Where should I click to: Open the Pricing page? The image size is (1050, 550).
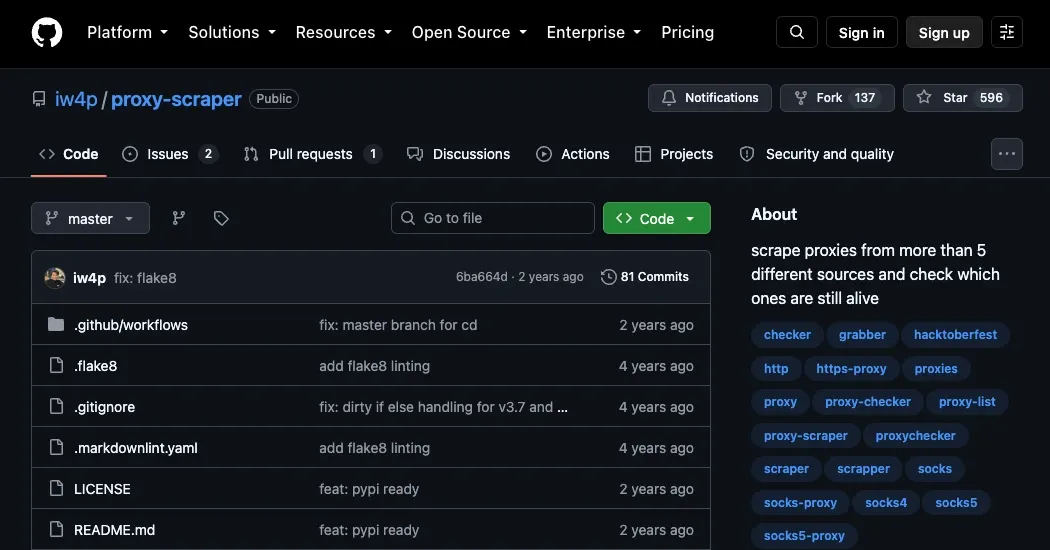pos(687,32)
